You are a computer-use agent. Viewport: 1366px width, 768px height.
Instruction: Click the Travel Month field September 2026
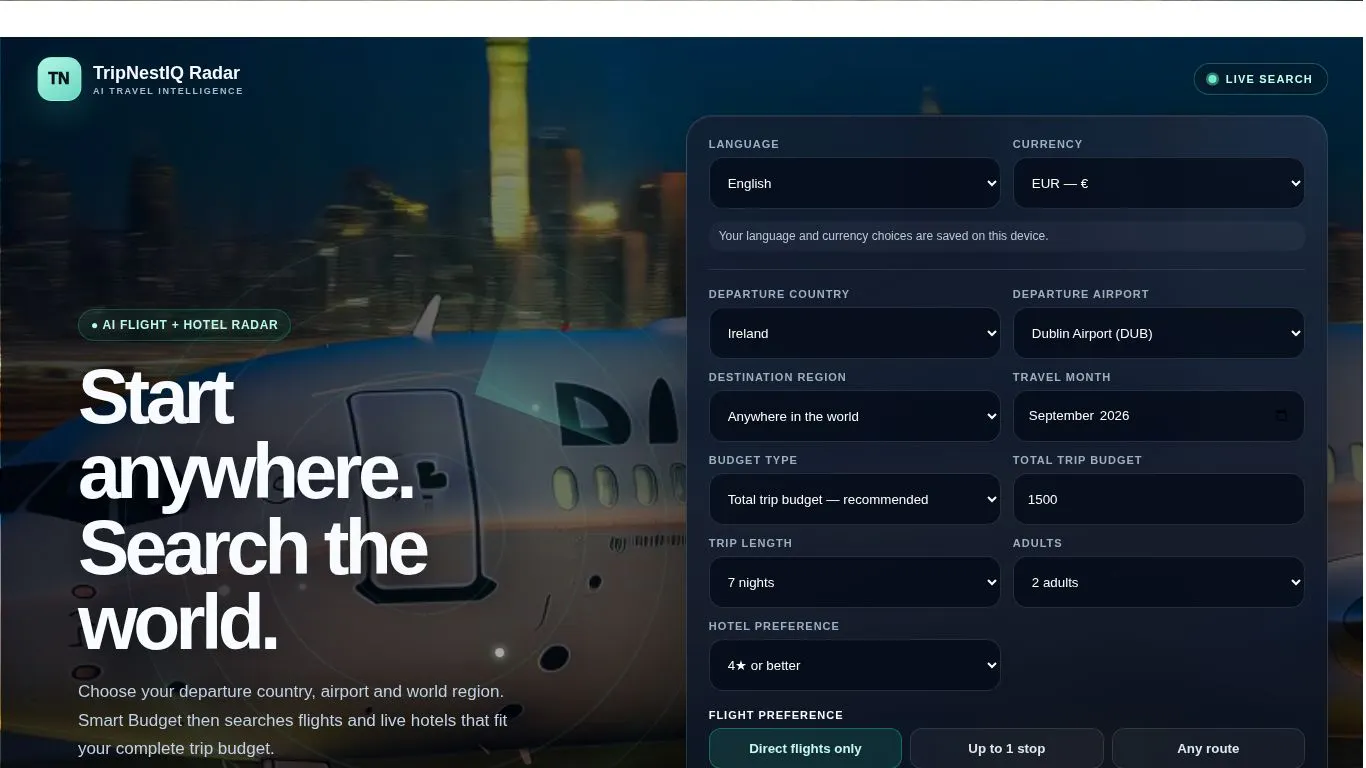[x=1158, y=416]
